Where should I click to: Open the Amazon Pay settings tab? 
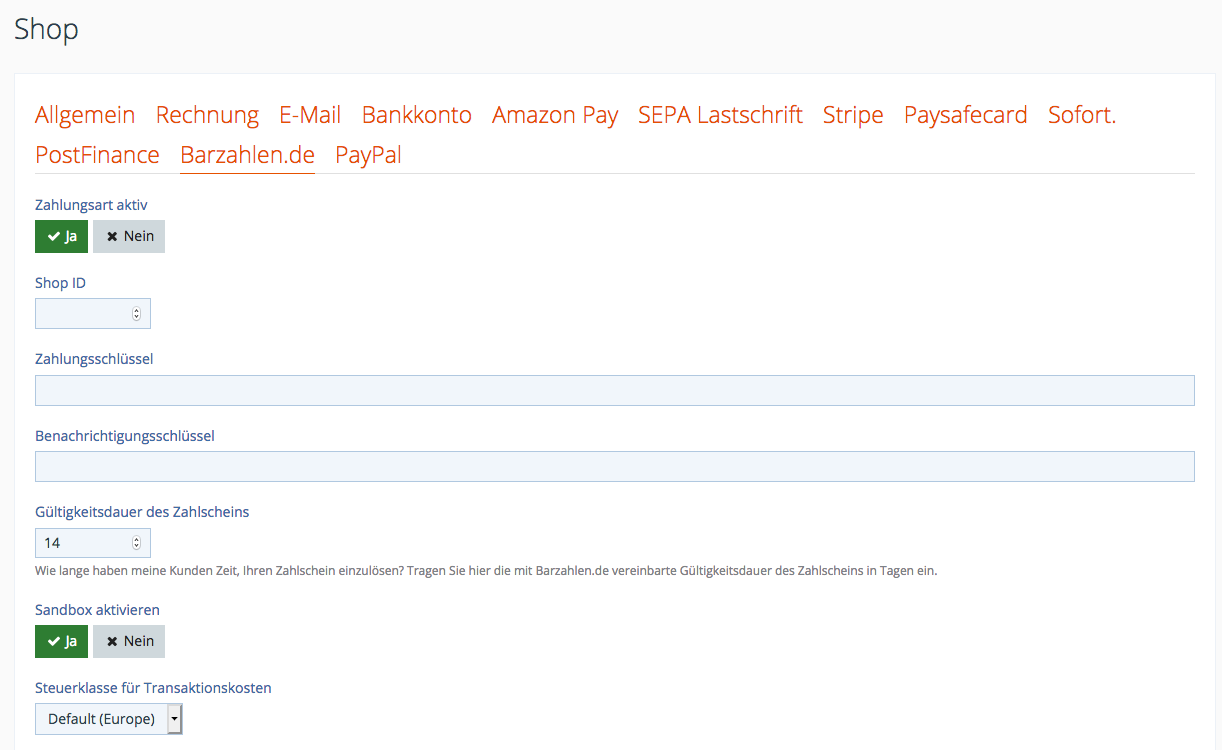tap(555, 115)
